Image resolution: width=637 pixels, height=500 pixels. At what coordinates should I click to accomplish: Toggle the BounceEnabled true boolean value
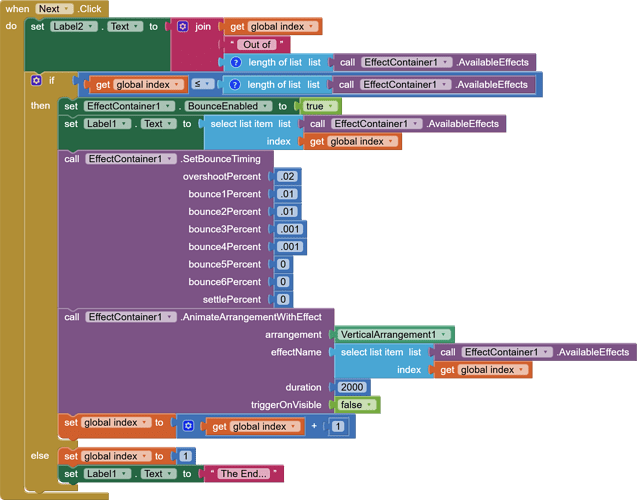(321, 106)
